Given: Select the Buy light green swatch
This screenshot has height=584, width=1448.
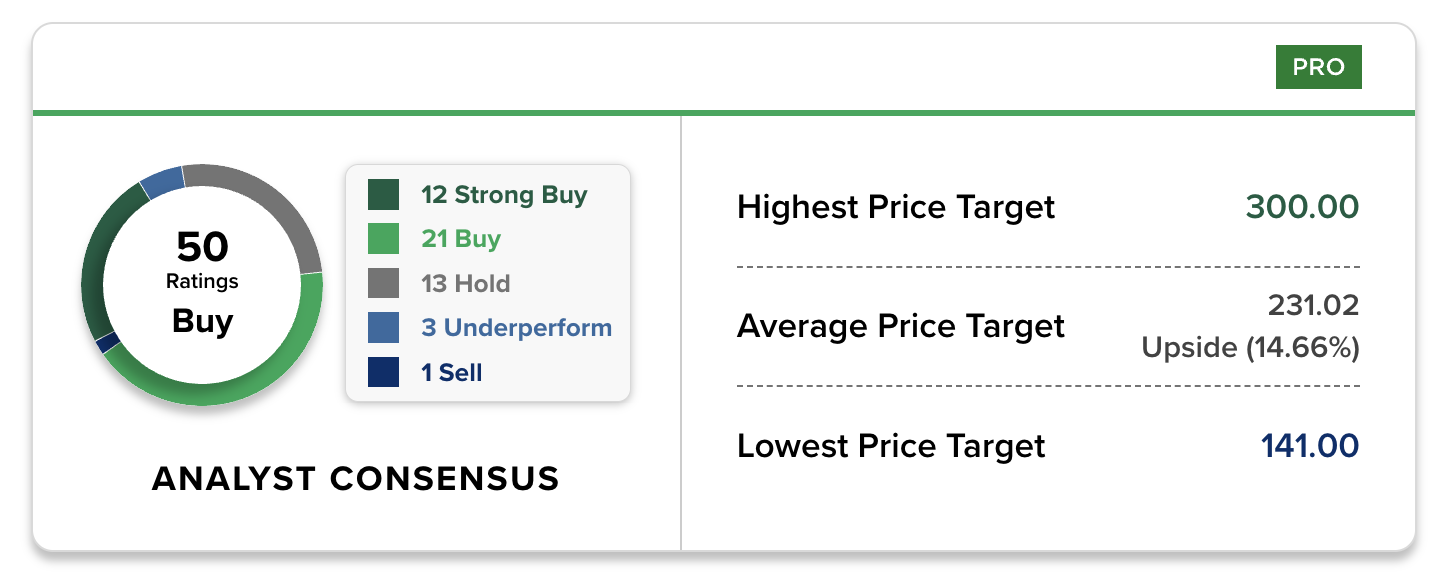Looking at the screenshot, I should pyautogui.click(x=383, y=240).
